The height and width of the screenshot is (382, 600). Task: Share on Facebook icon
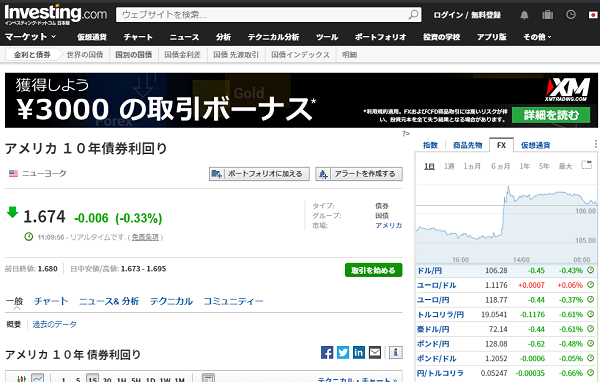tap(327, 352)
